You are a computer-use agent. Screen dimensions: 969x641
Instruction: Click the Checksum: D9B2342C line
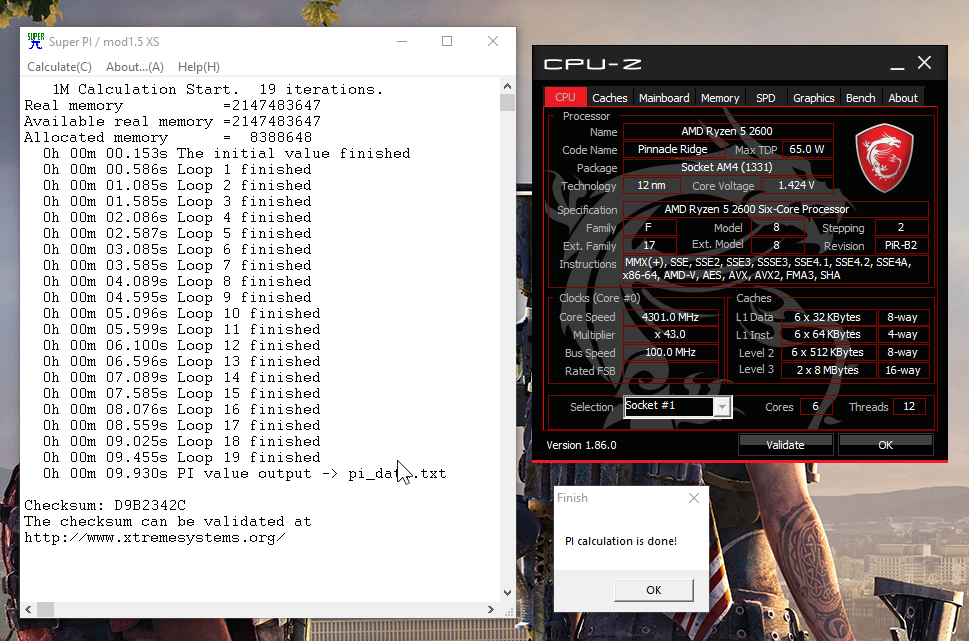[105, 505]
